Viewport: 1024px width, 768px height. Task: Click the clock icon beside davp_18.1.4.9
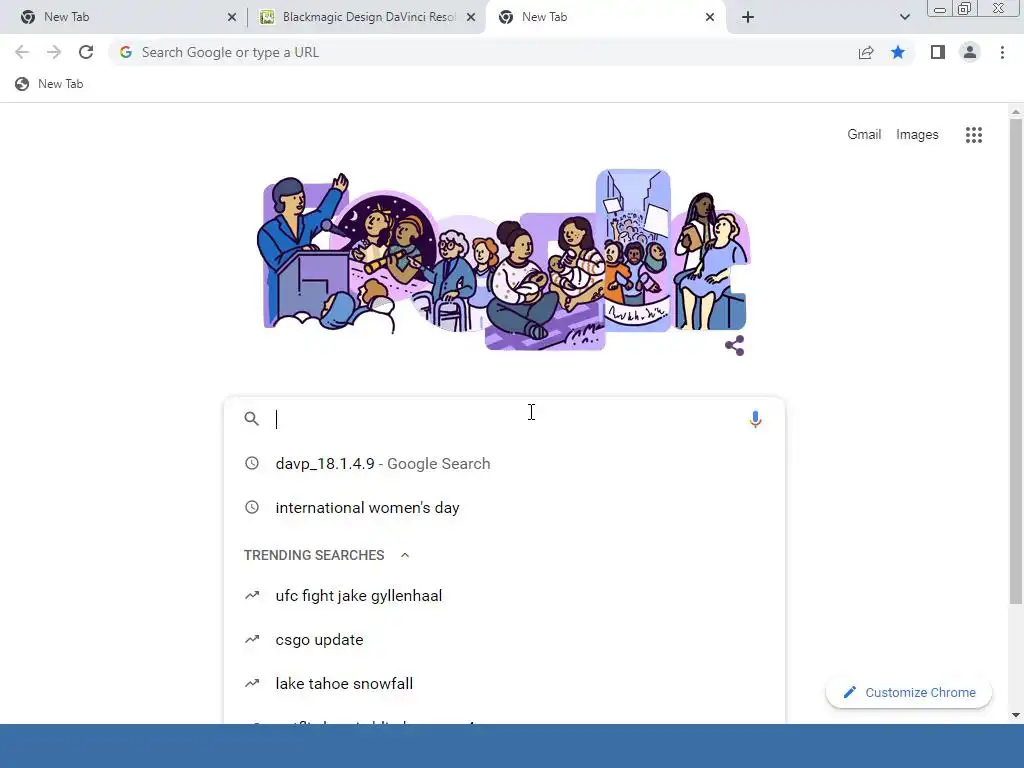[x=251, y=463]
